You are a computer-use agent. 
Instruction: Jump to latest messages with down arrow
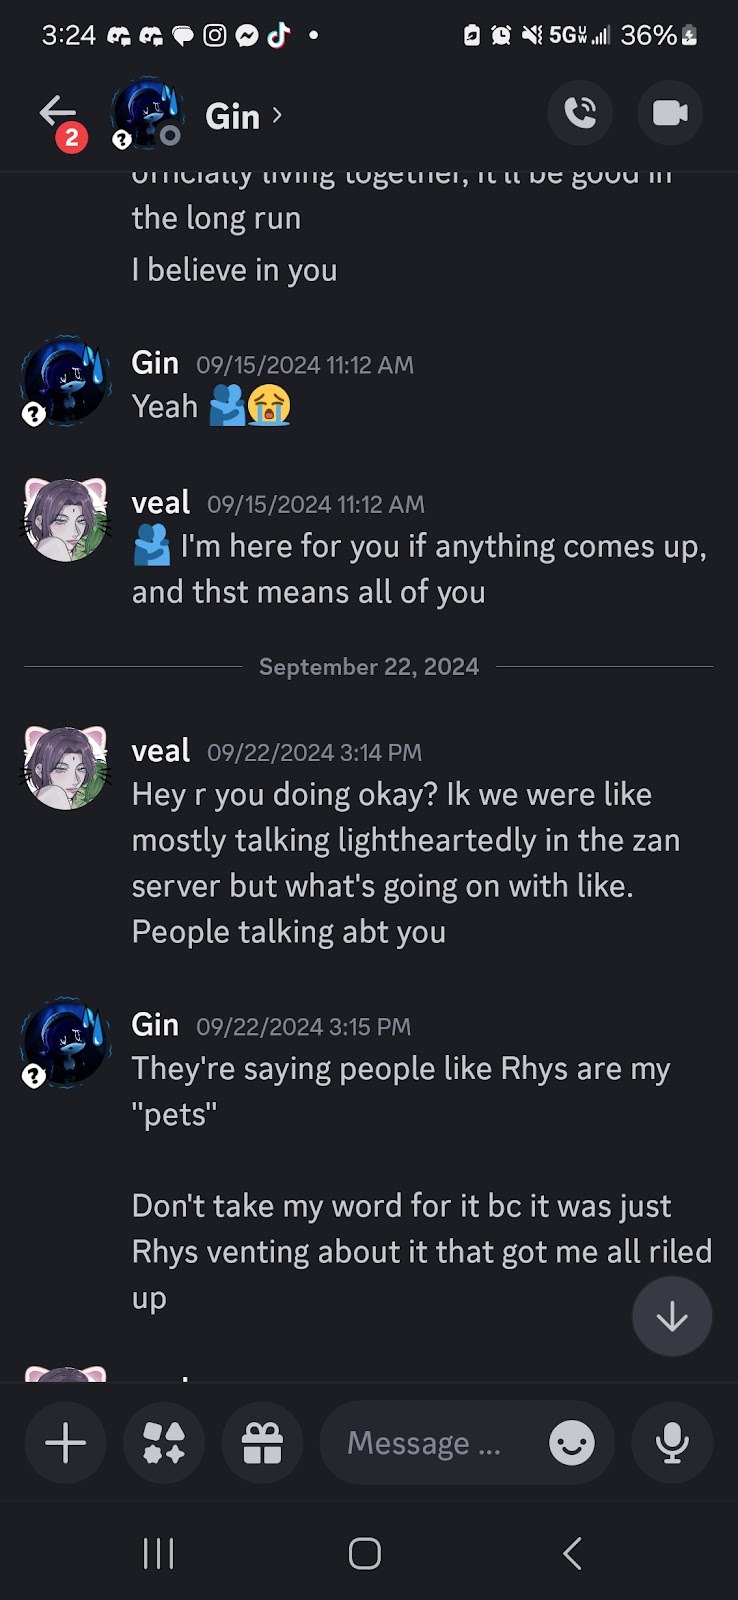coord(672,1316)
